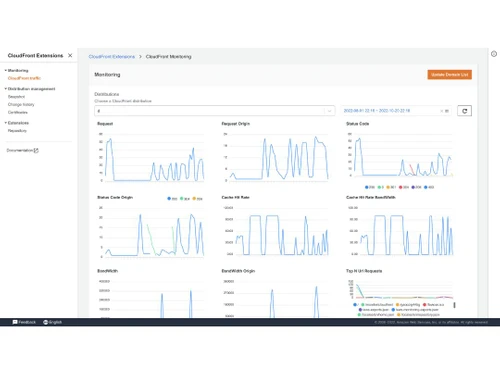Image resolution: width=500 pixels, height=375 pixels.
Task: Click the Monitoring panel heading
Action: coord(107,75)
